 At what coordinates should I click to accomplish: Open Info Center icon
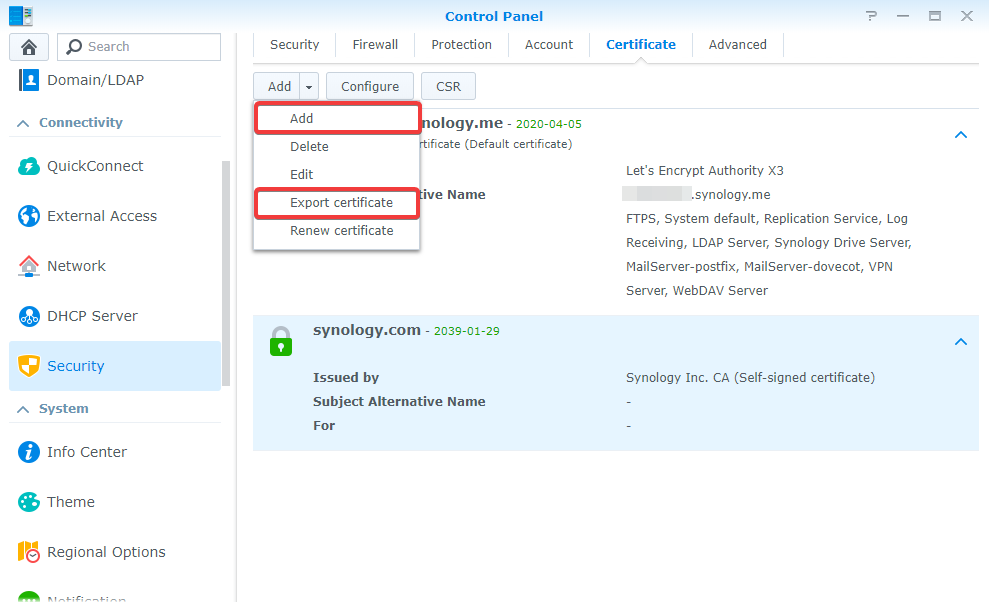tap(28, 452)
